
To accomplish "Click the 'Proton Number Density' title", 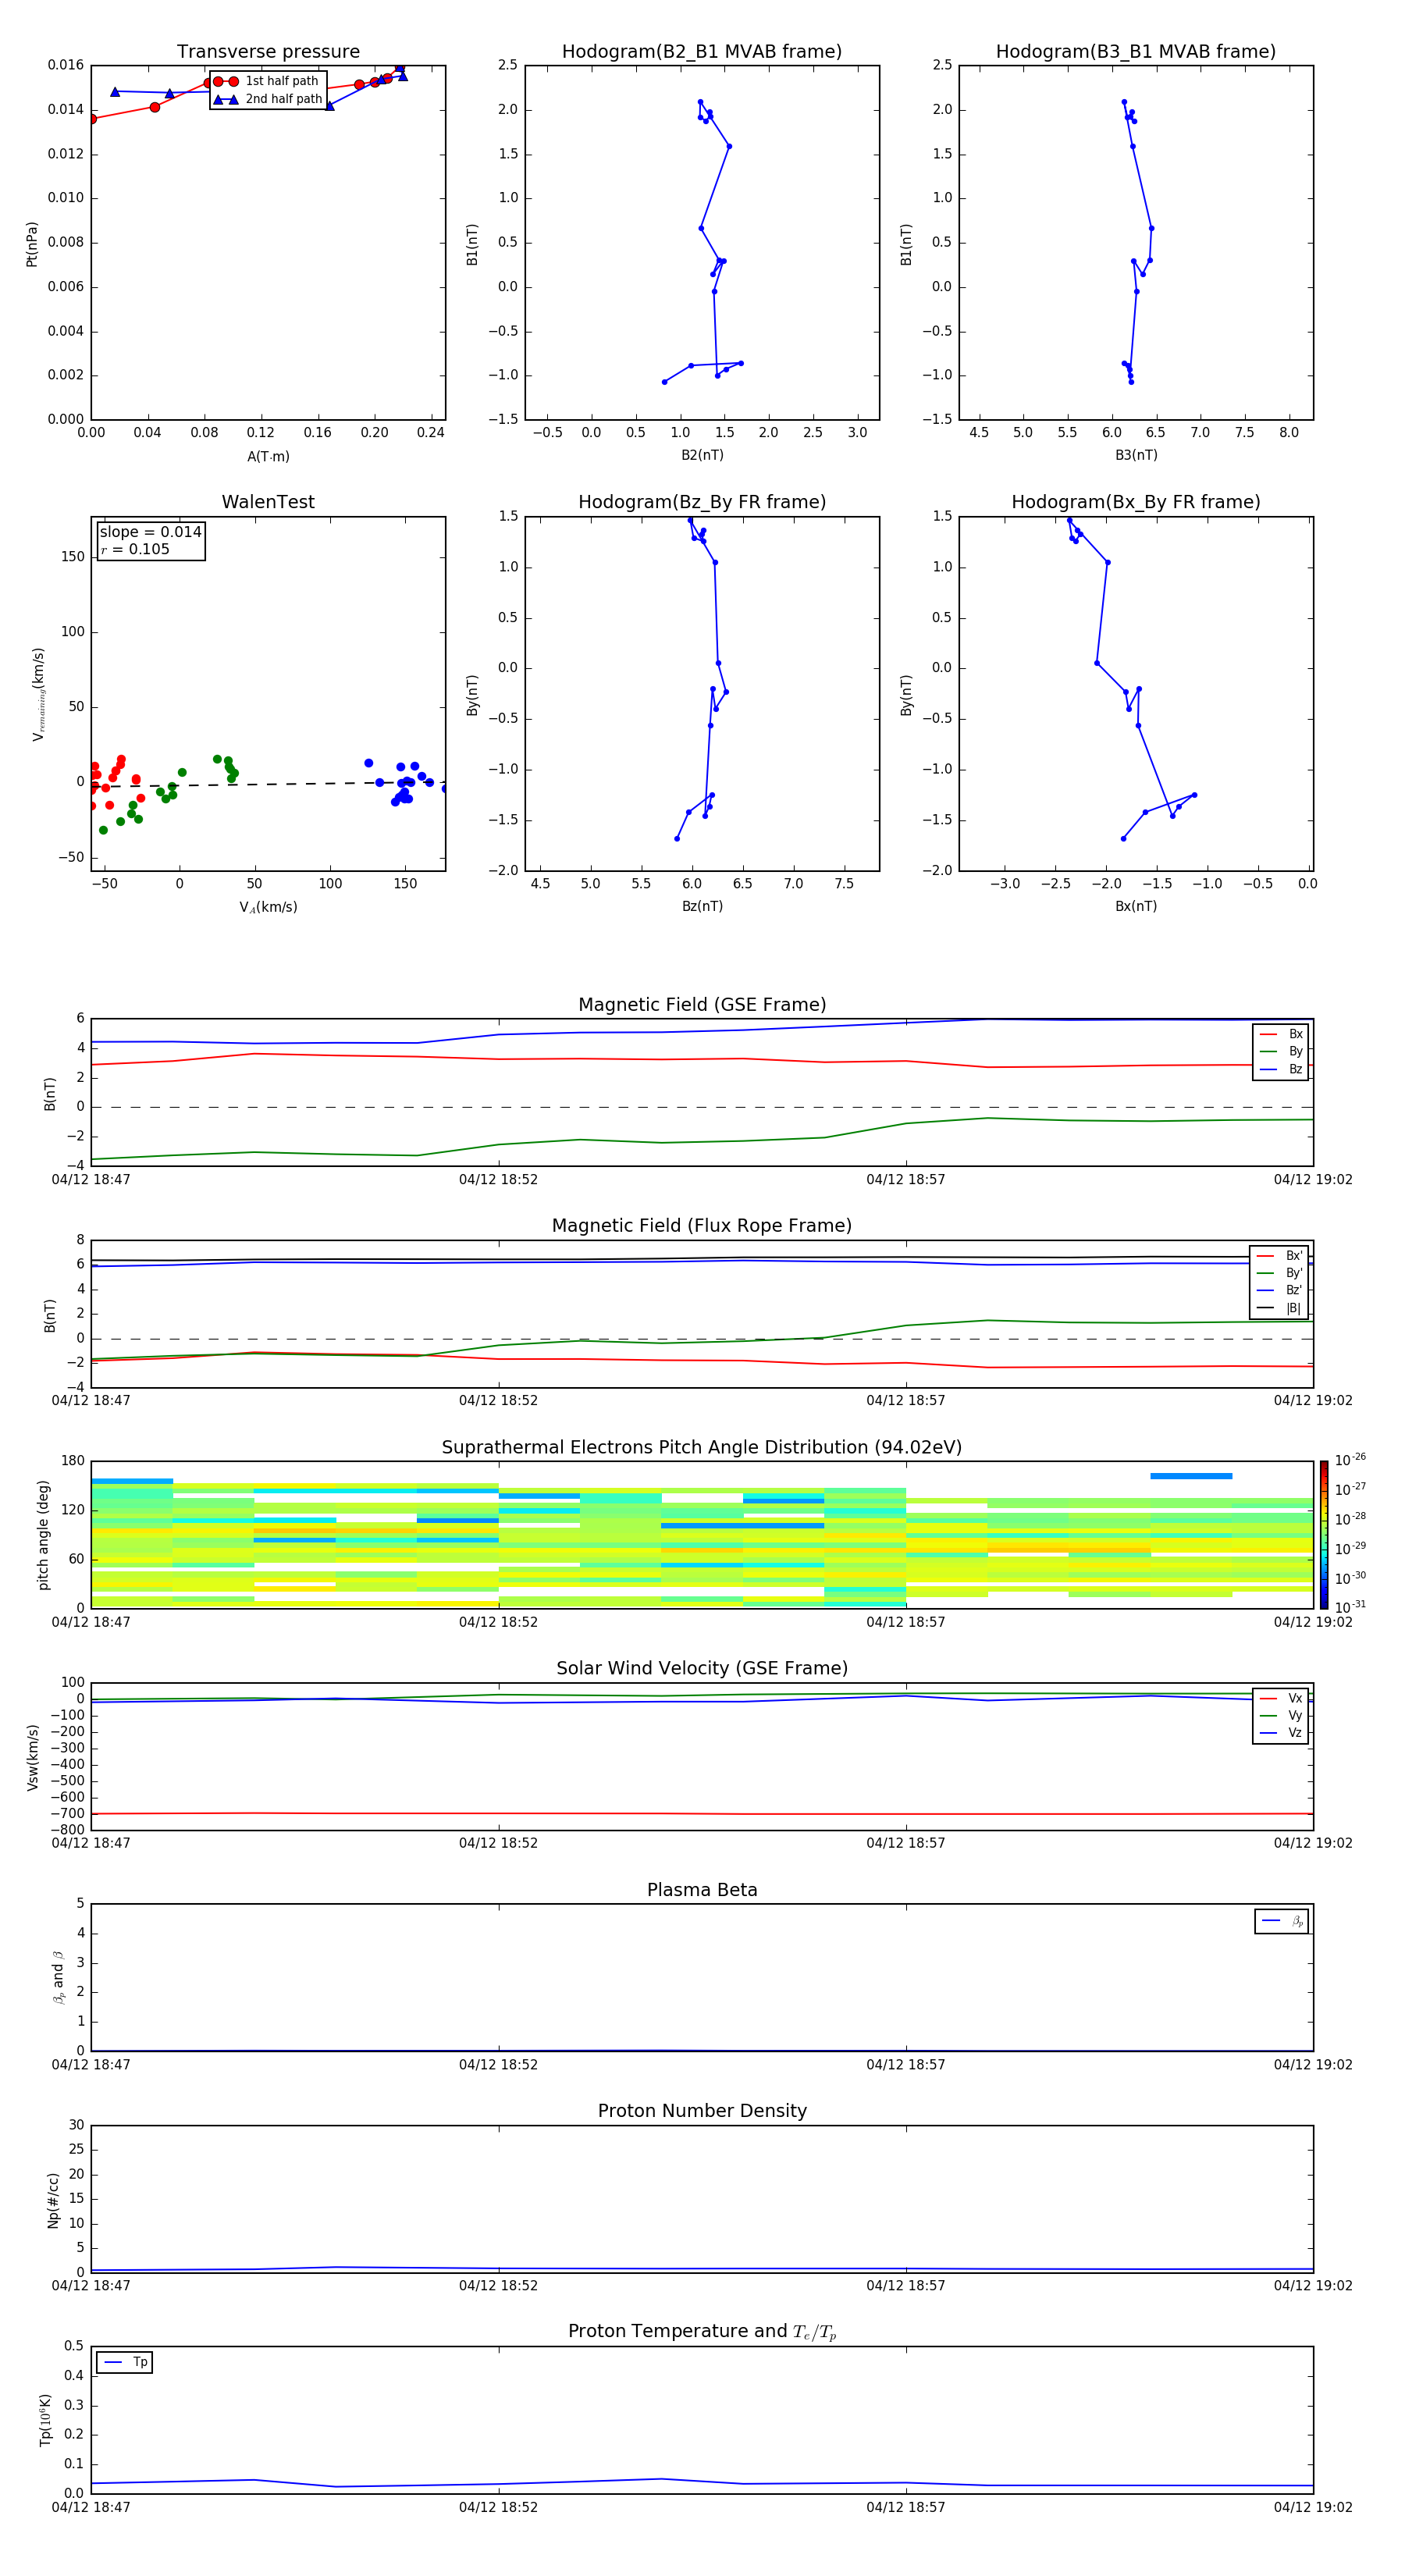I will tap(702, 2111).
